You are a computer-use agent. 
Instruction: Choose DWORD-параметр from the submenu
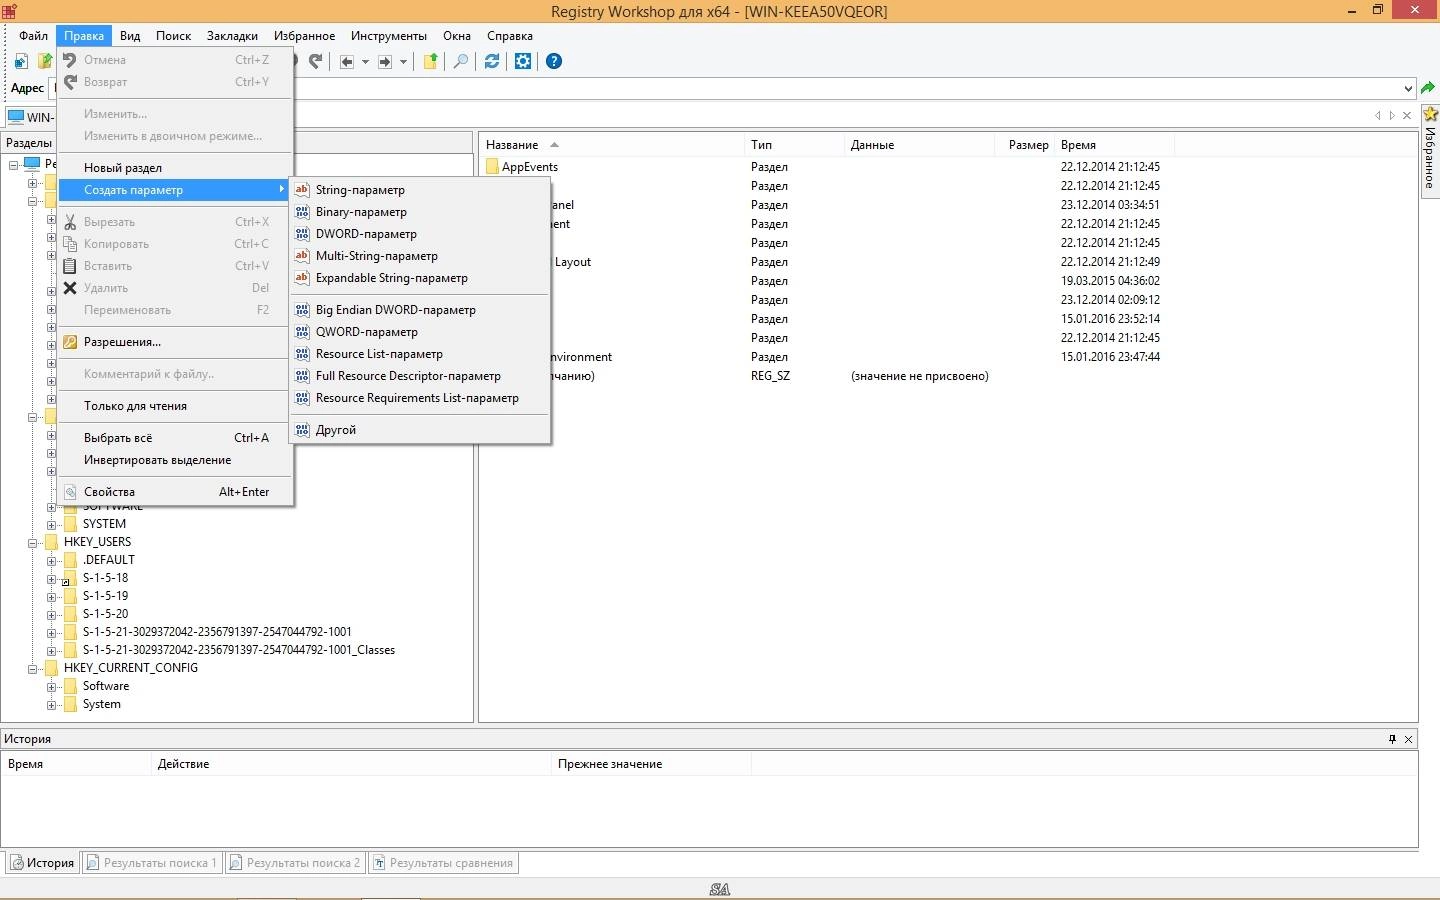click(x=420, y=234)
